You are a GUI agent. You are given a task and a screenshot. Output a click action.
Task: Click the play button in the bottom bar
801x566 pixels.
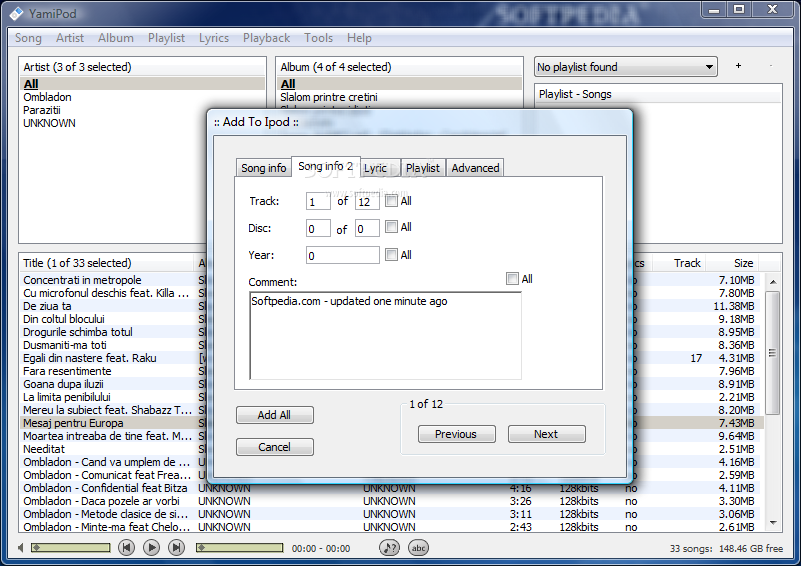(x=151, y=548)
